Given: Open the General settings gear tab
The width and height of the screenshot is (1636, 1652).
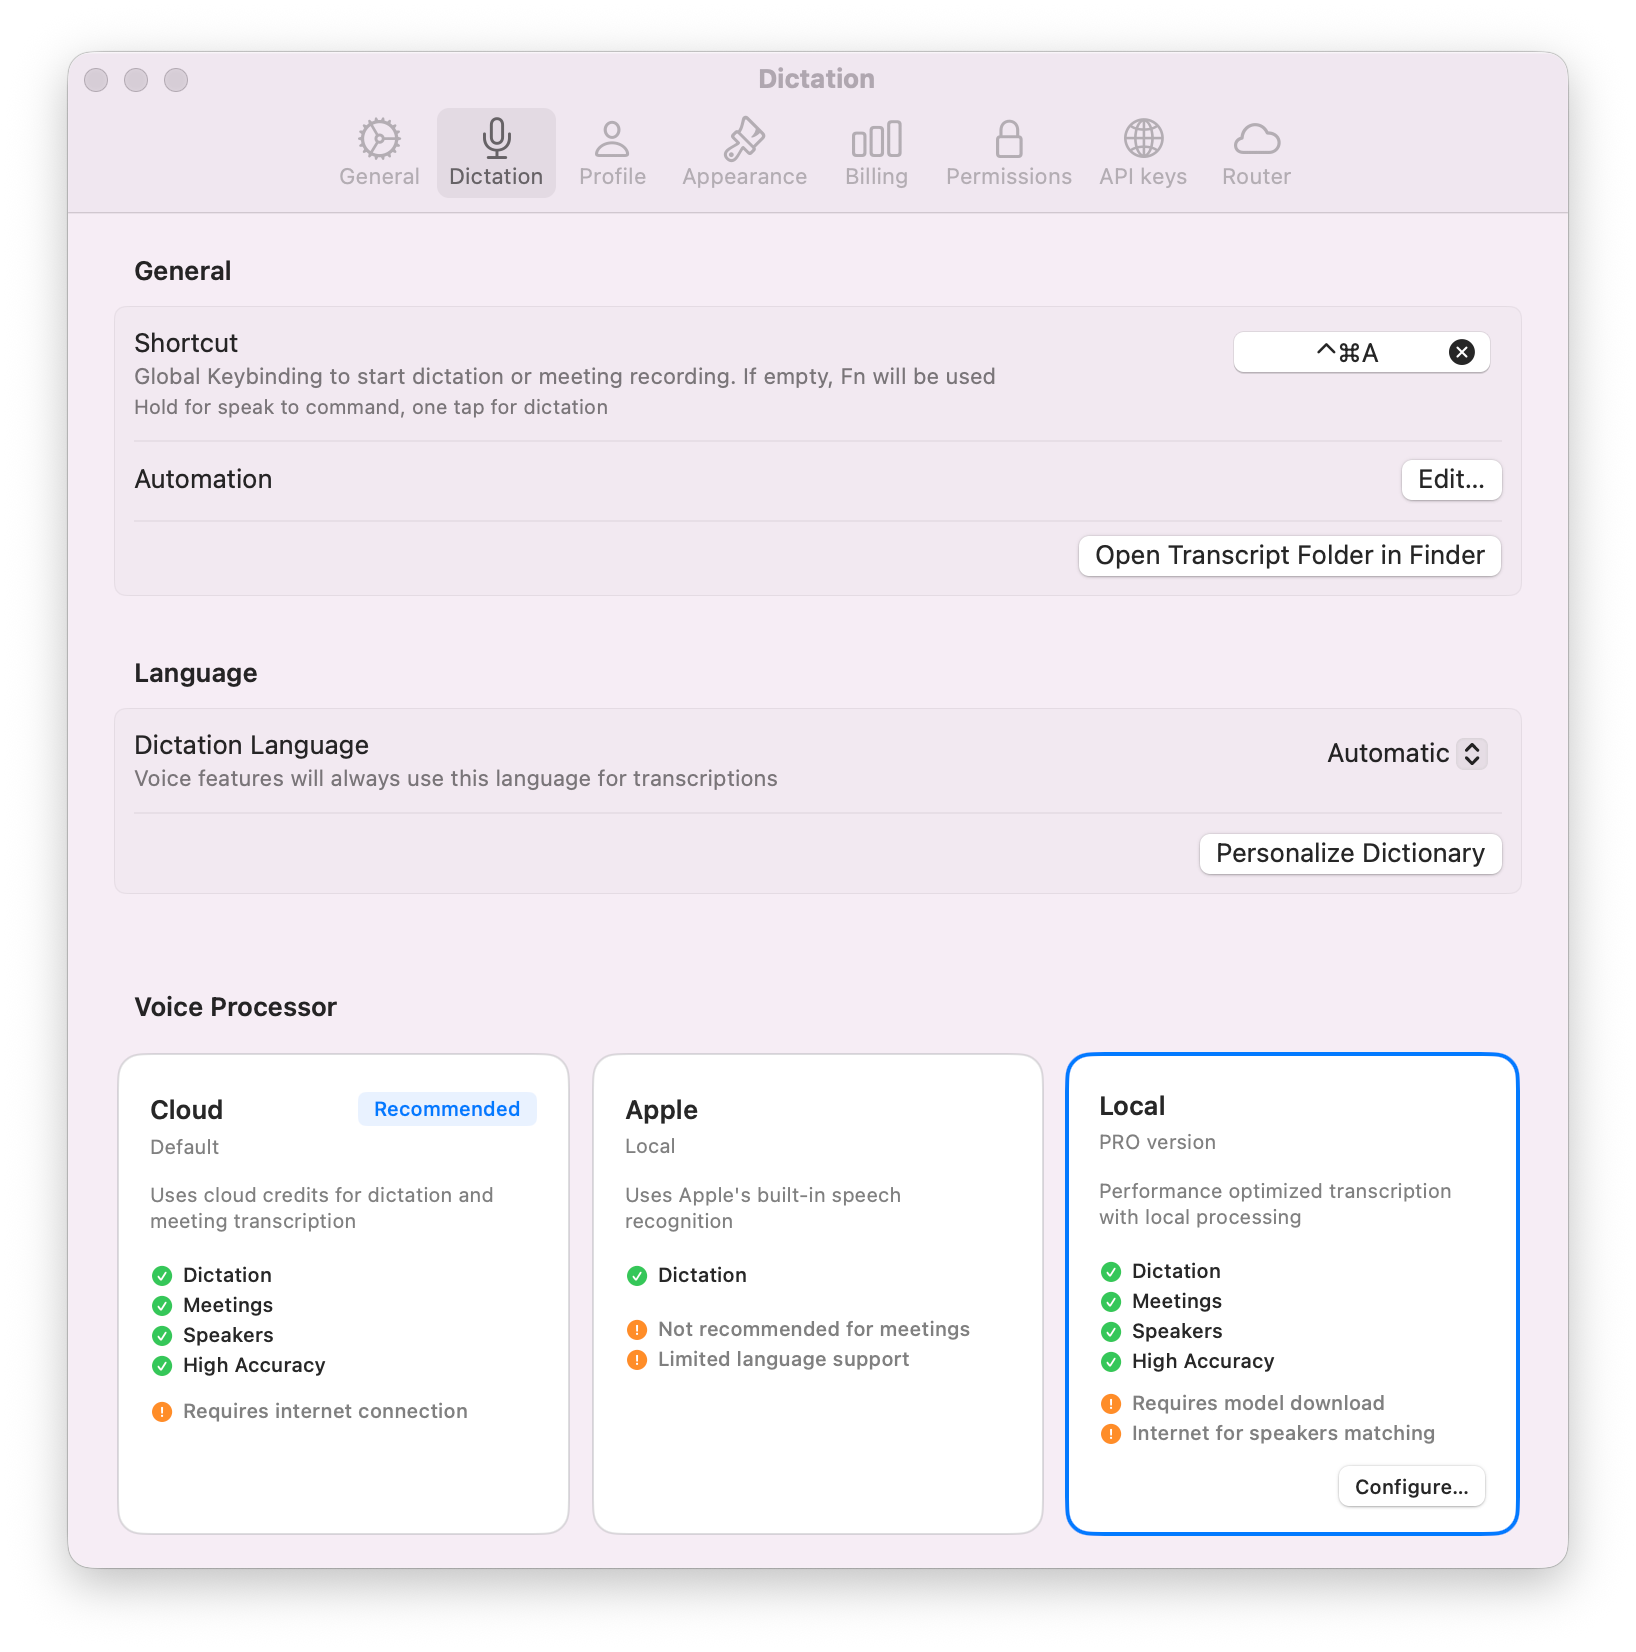Looking at the screenshot, I should click(379, 153).
